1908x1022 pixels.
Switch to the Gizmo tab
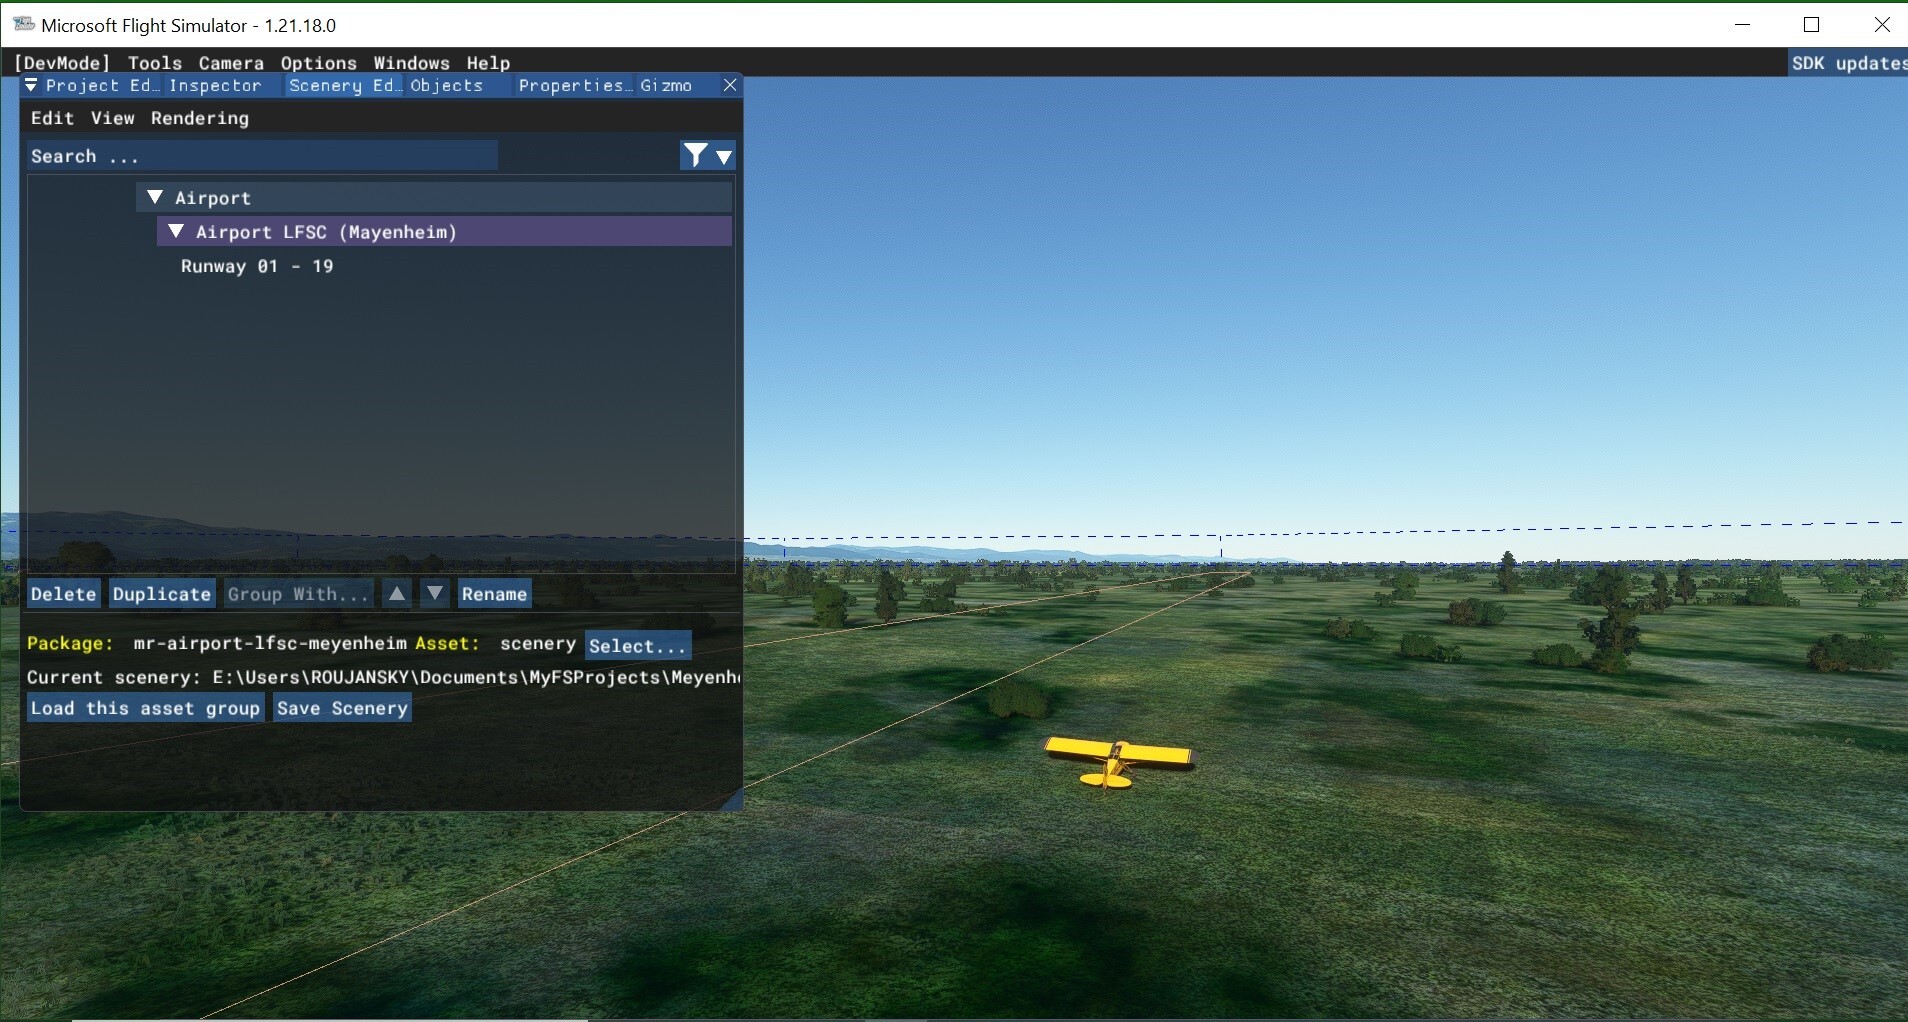666,85
